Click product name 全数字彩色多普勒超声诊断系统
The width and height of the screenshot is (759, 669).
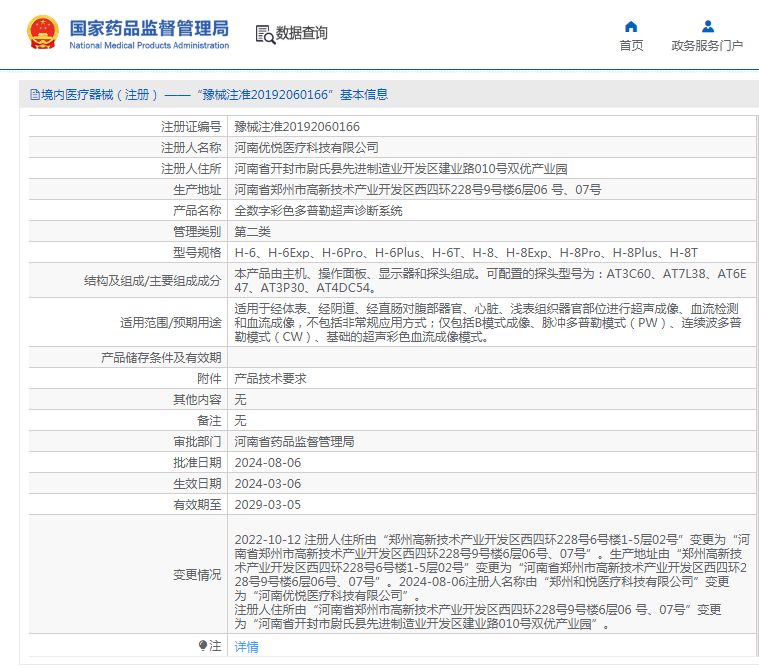pyautogui.click(x=319, y=211)
